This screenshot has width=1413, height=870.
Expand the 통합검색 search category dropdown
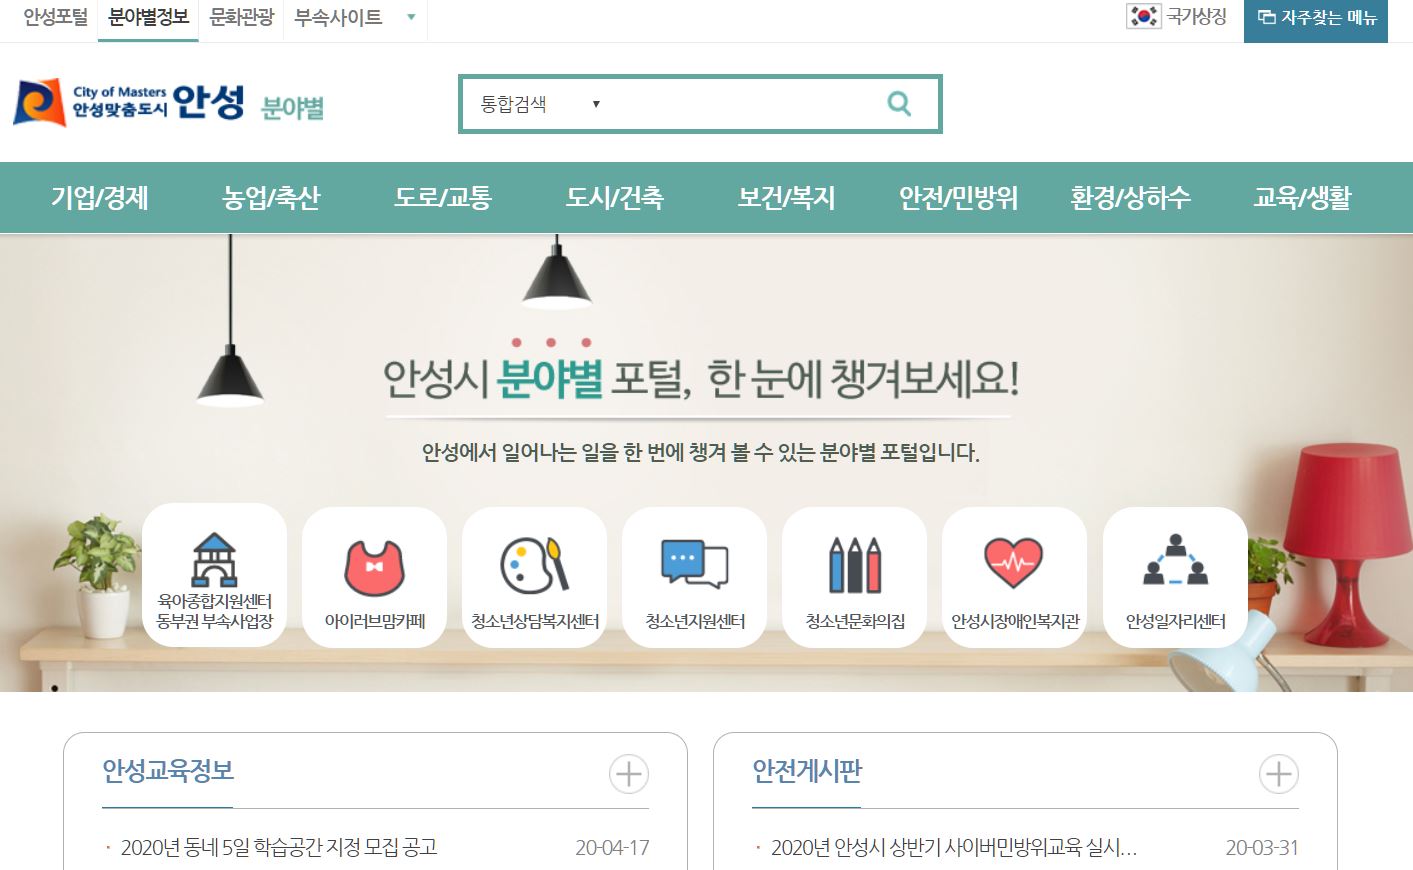pos(541,104)
